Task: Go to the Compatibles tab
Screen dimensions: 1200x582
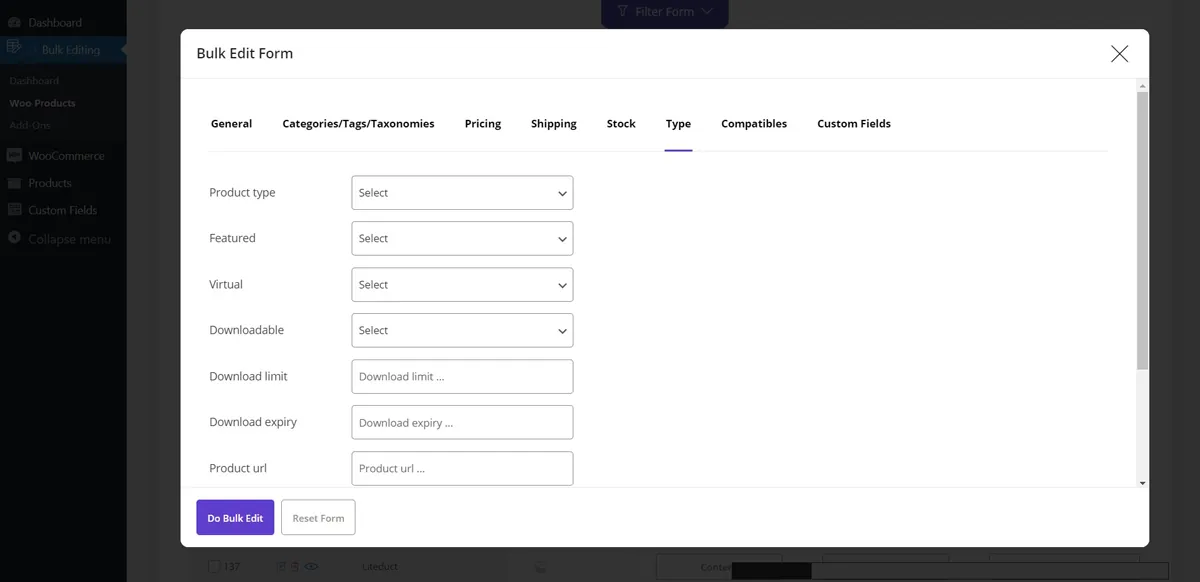Action: 754,124
